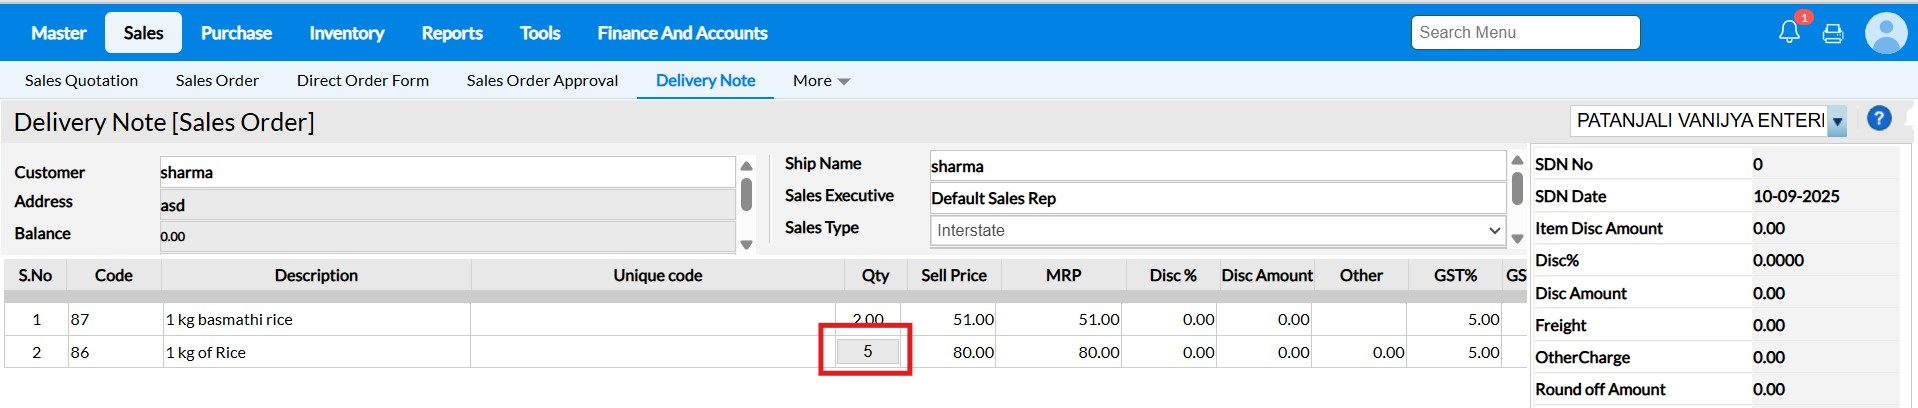This screenshot has height=408, width=1918.
Task: Click the Ship Name input field
Action: [1217, 166]
